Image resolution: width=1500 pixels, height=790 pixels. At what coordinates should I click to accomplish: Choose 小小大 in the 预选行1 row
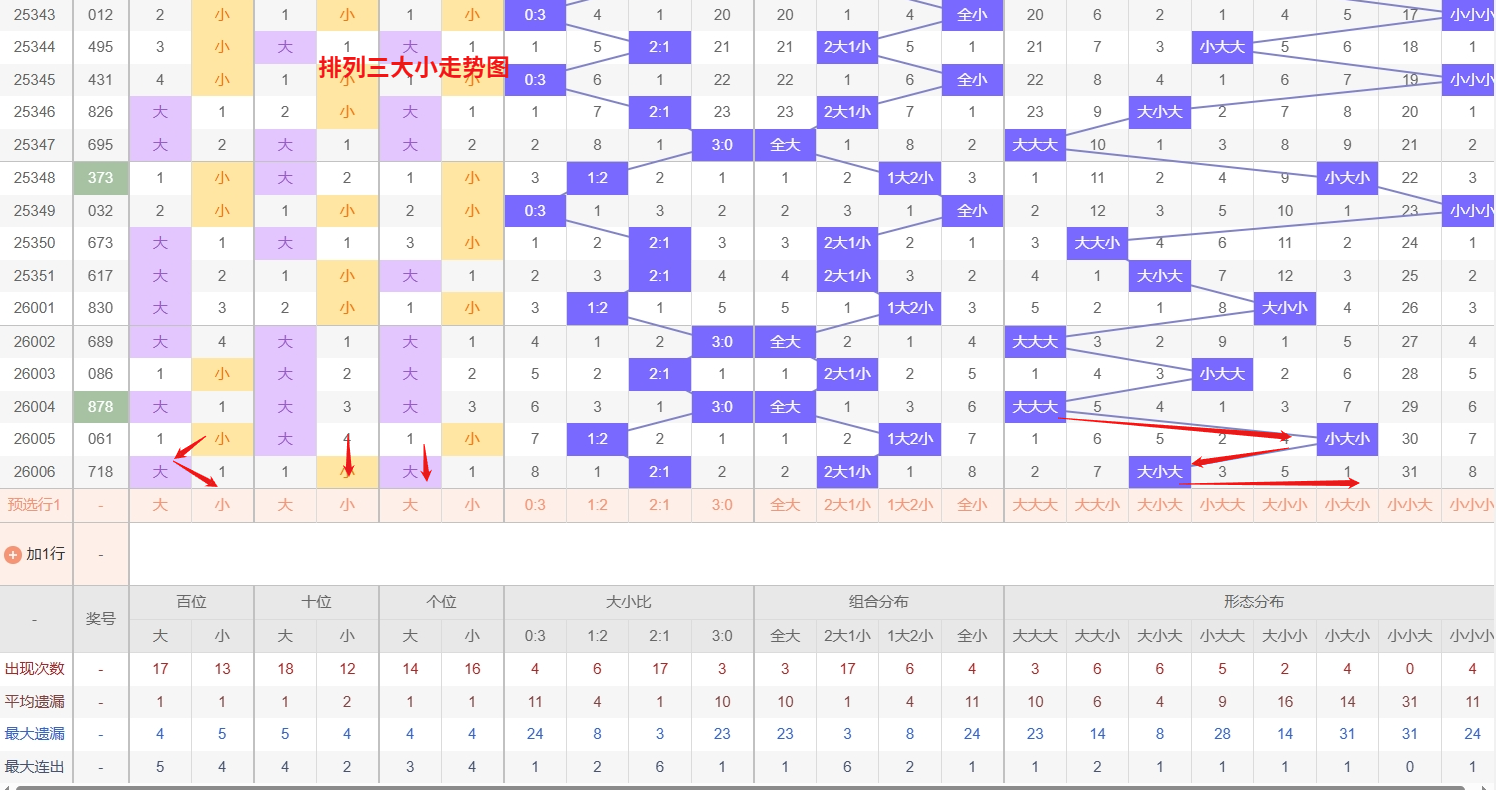[x=1410, y=505]
